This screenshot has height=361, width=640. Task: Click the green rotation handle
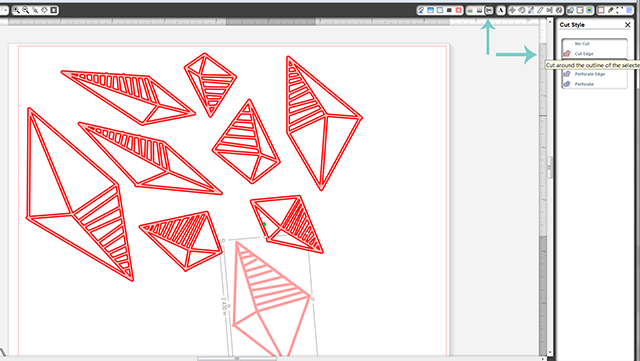264,224
